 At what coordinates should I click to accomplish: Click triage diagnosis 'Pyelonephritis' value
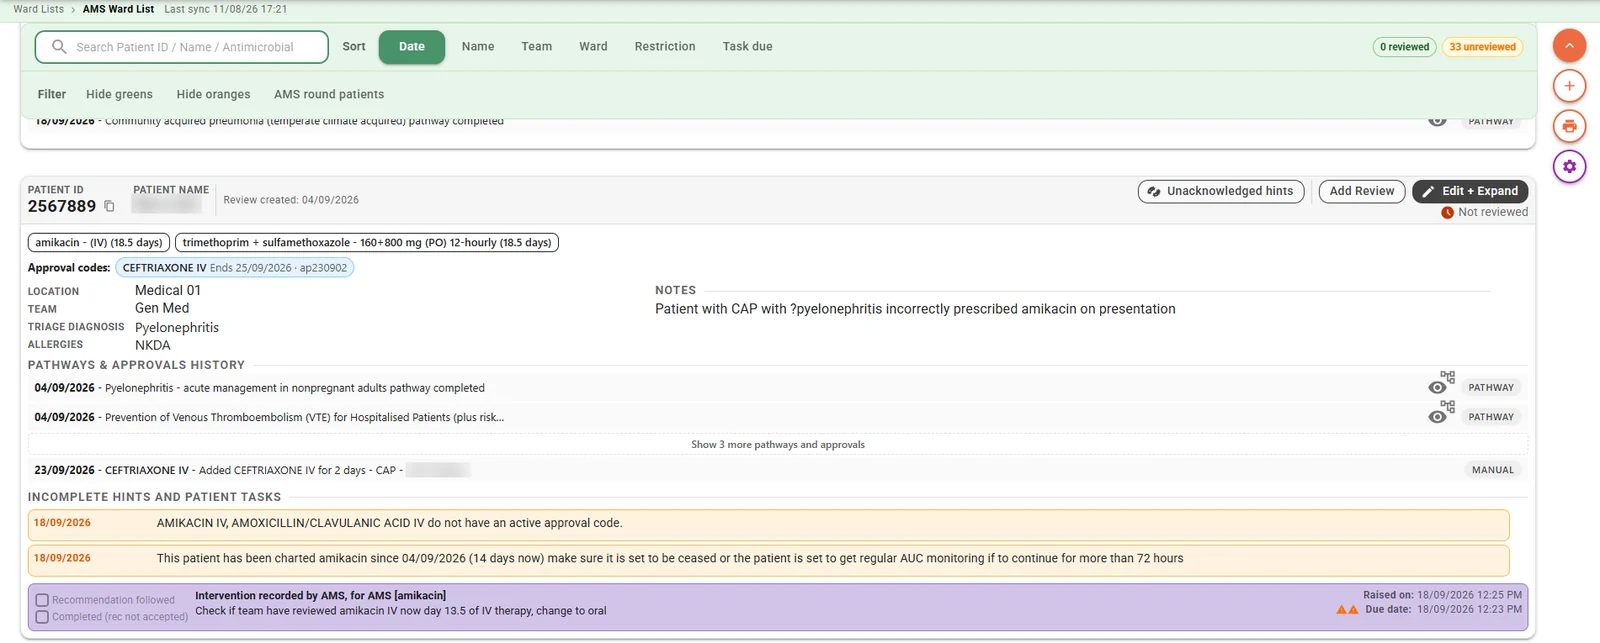coord(177,328)
